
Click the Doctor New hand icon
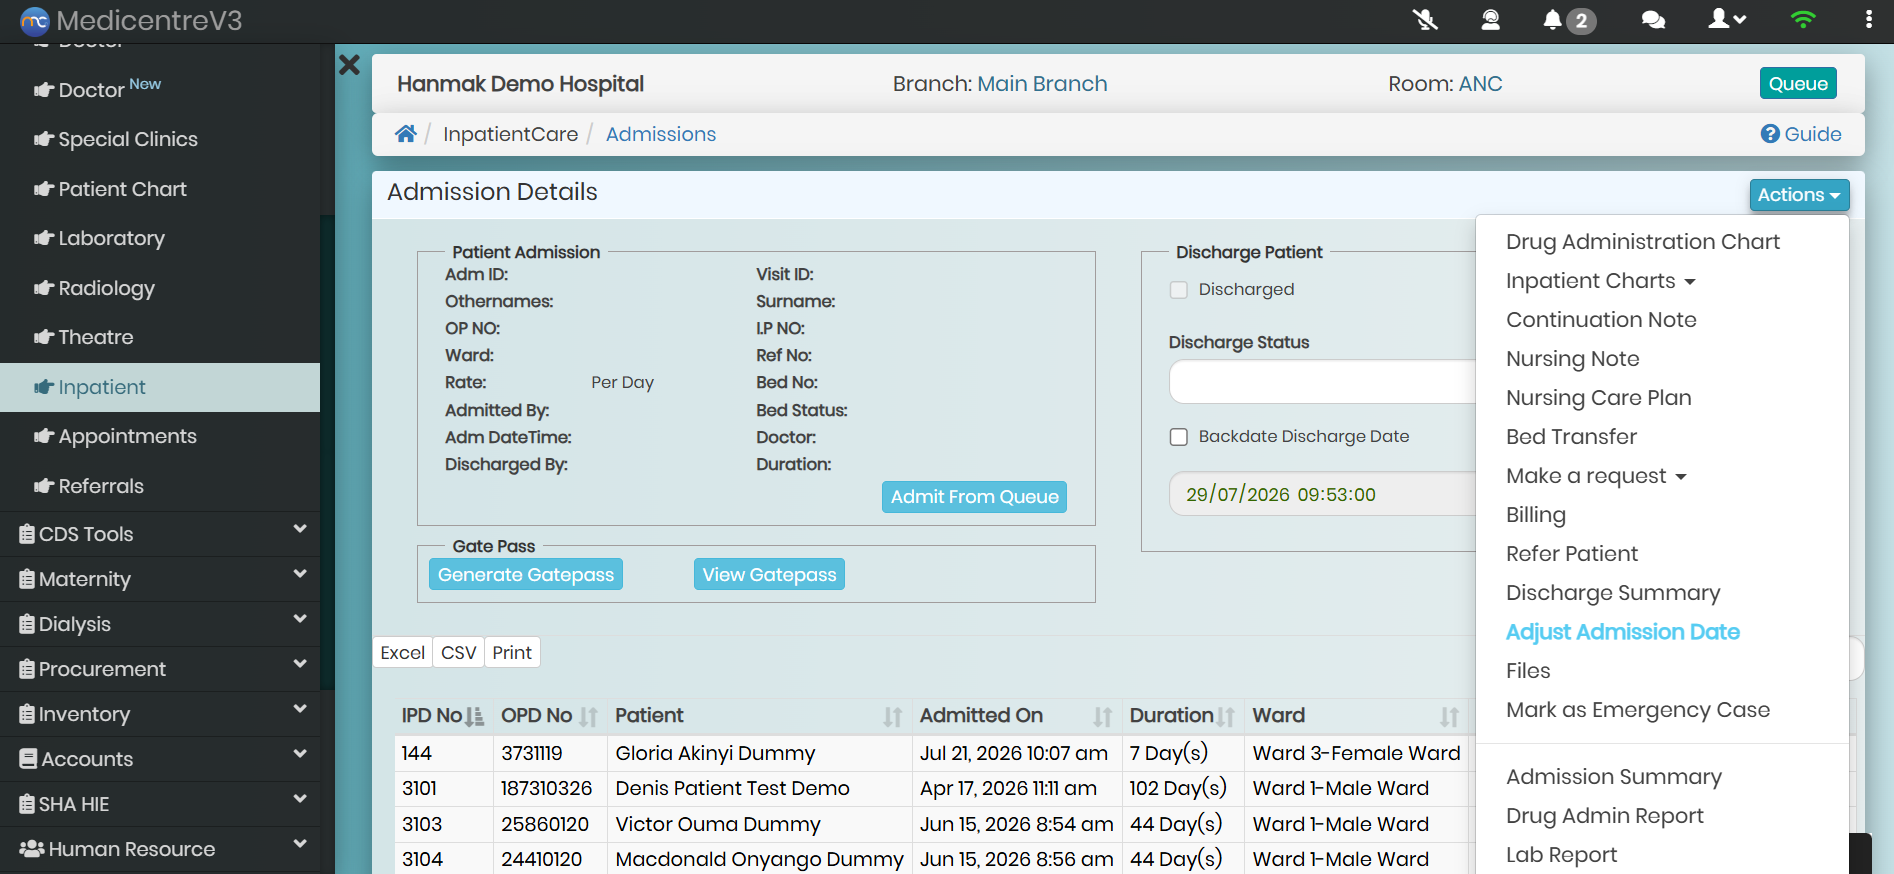44,90
